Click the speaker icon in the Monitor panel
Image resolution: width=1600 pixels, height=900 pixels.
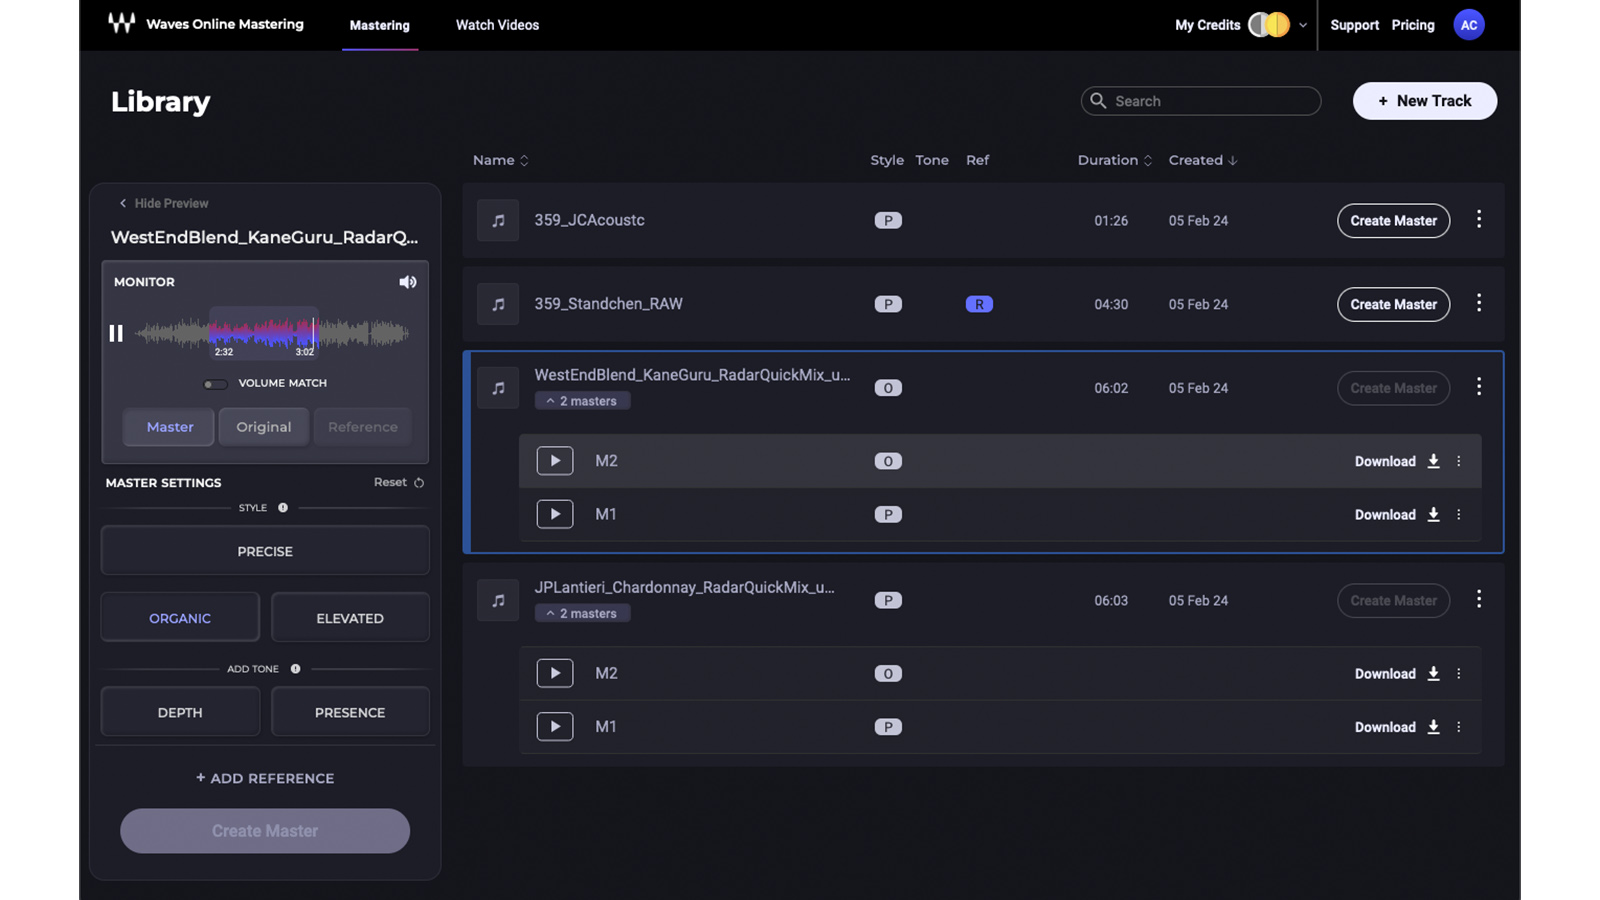[407, 281]
